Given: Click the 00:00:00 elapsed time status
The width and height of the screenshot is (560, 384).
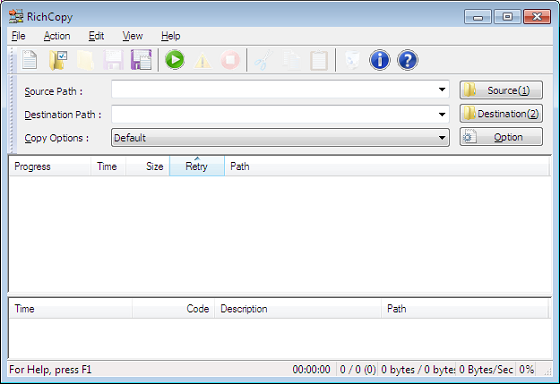Looking at the screenshot, I should tap(311, 369).
